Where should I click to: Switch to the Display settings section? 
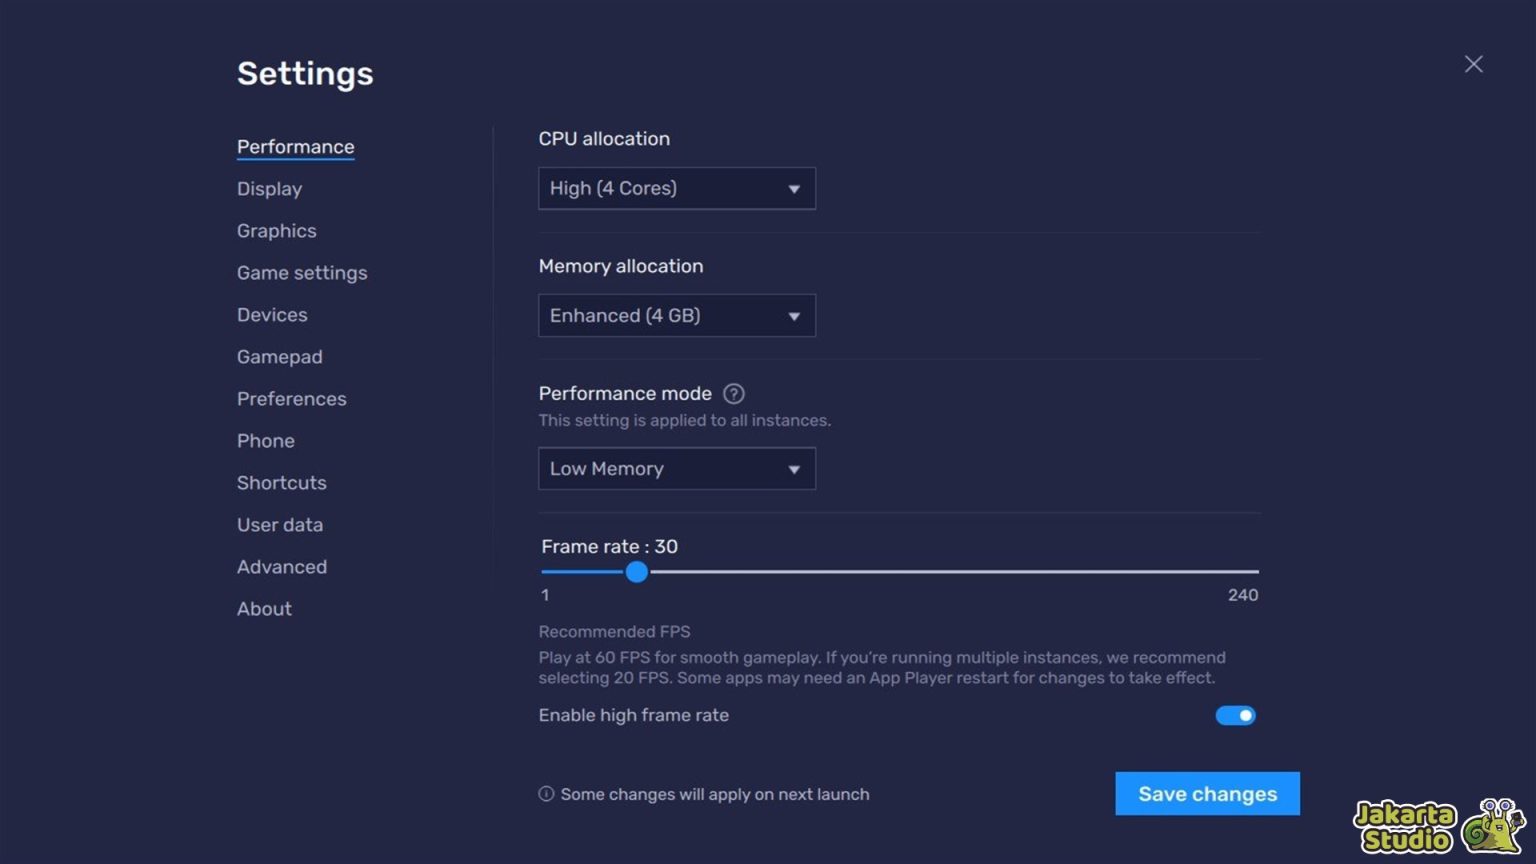269,188
